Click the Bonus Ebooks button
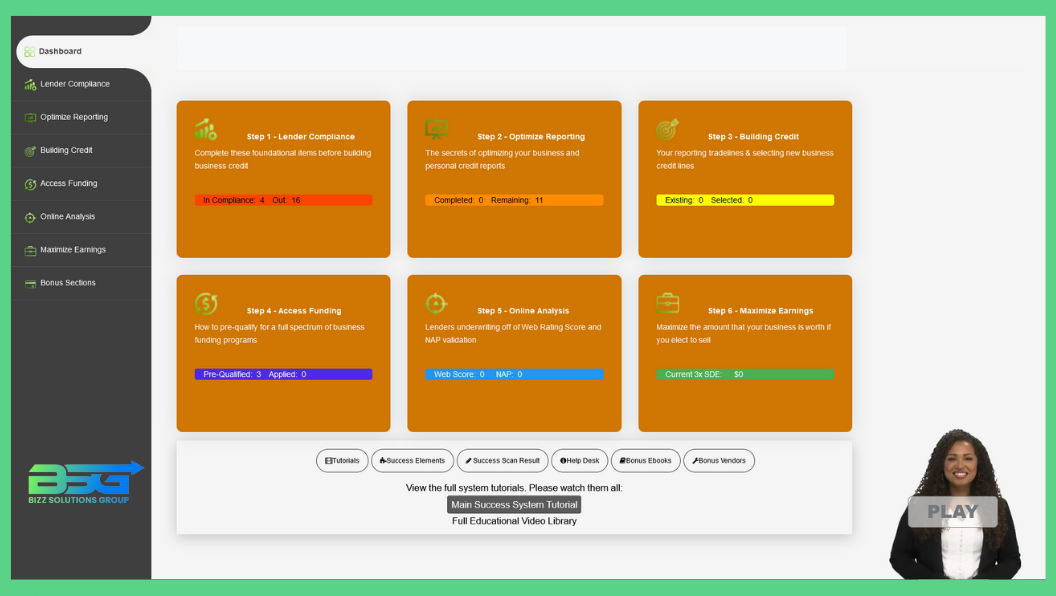 click(x=645, y=461)
